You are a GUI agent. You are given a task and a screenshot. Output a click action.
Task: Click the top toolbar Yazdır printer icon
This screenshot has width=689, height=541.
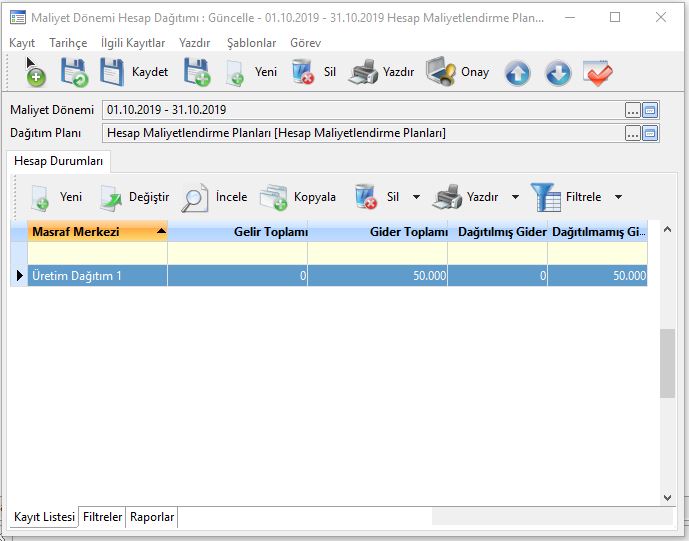(x=364, y=73)
